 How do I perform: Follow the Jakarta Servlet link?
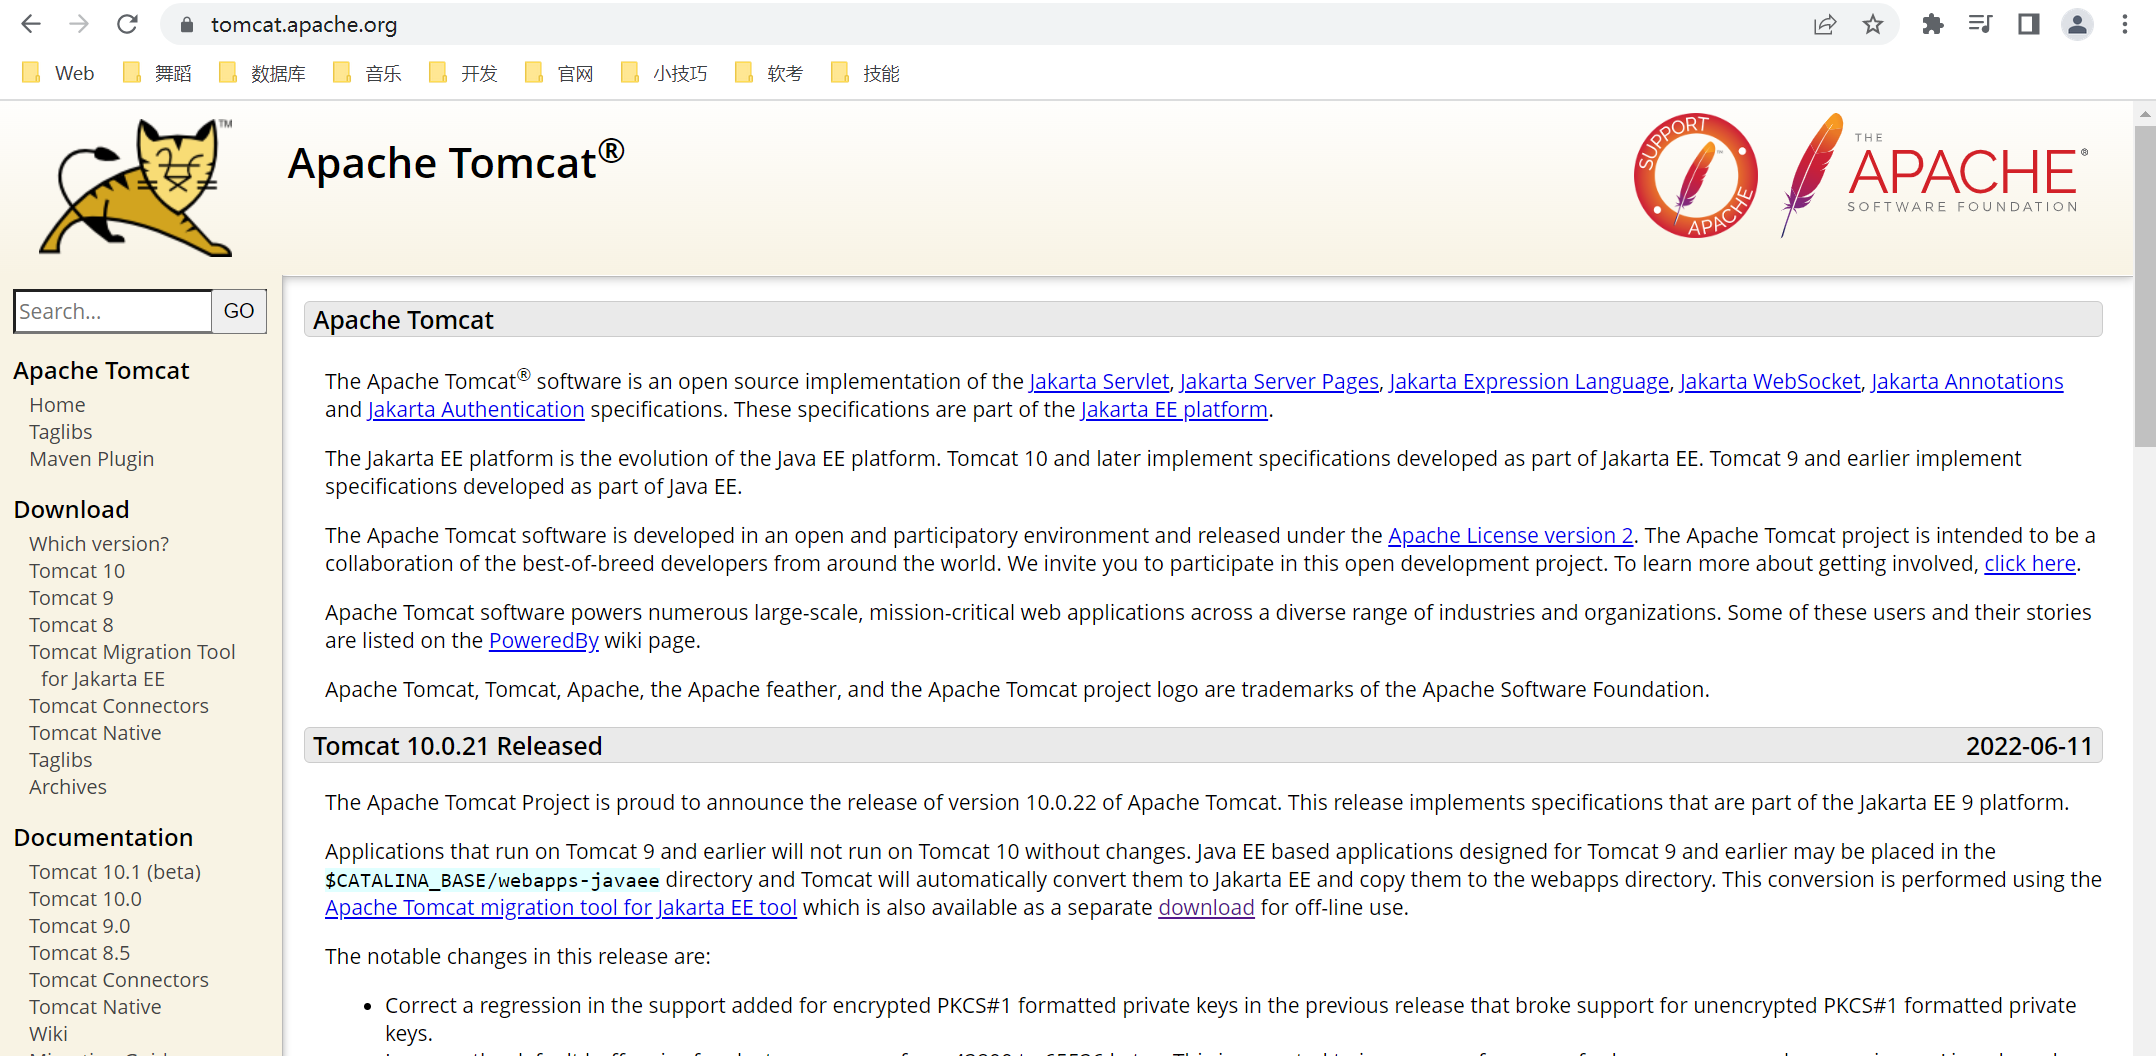[x=1099, y=382]
